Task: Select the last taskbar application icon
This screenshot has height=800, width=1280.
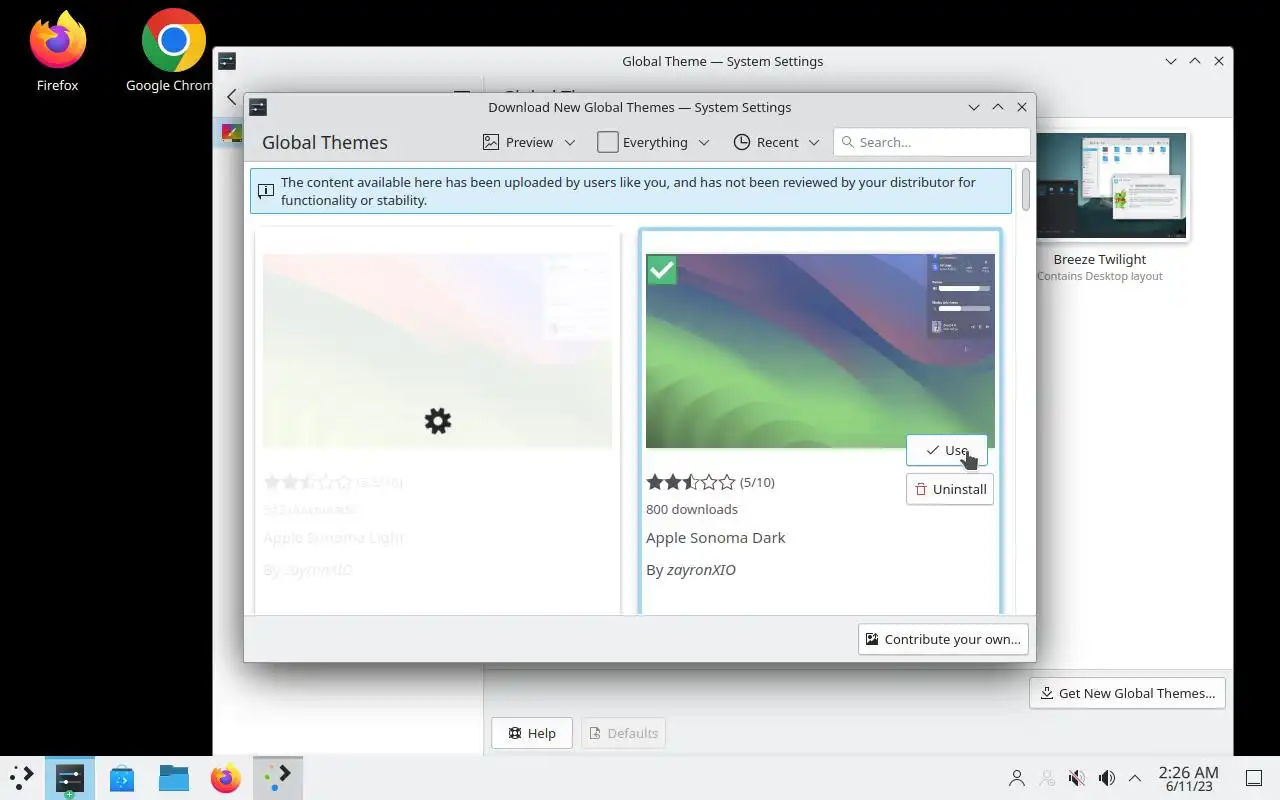Action: pyautogui.click(x=278, y=777)
